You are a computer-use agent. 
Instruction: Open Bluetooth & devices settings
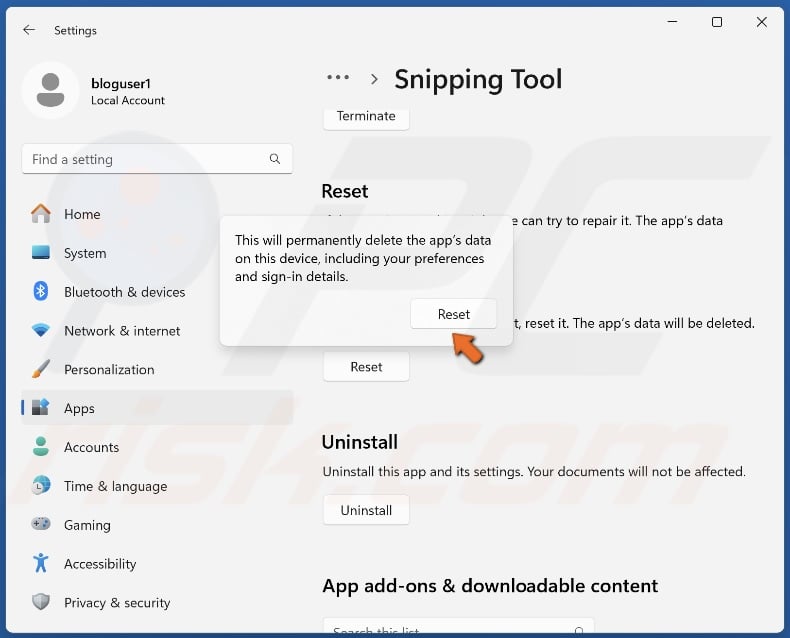[157, 292]
